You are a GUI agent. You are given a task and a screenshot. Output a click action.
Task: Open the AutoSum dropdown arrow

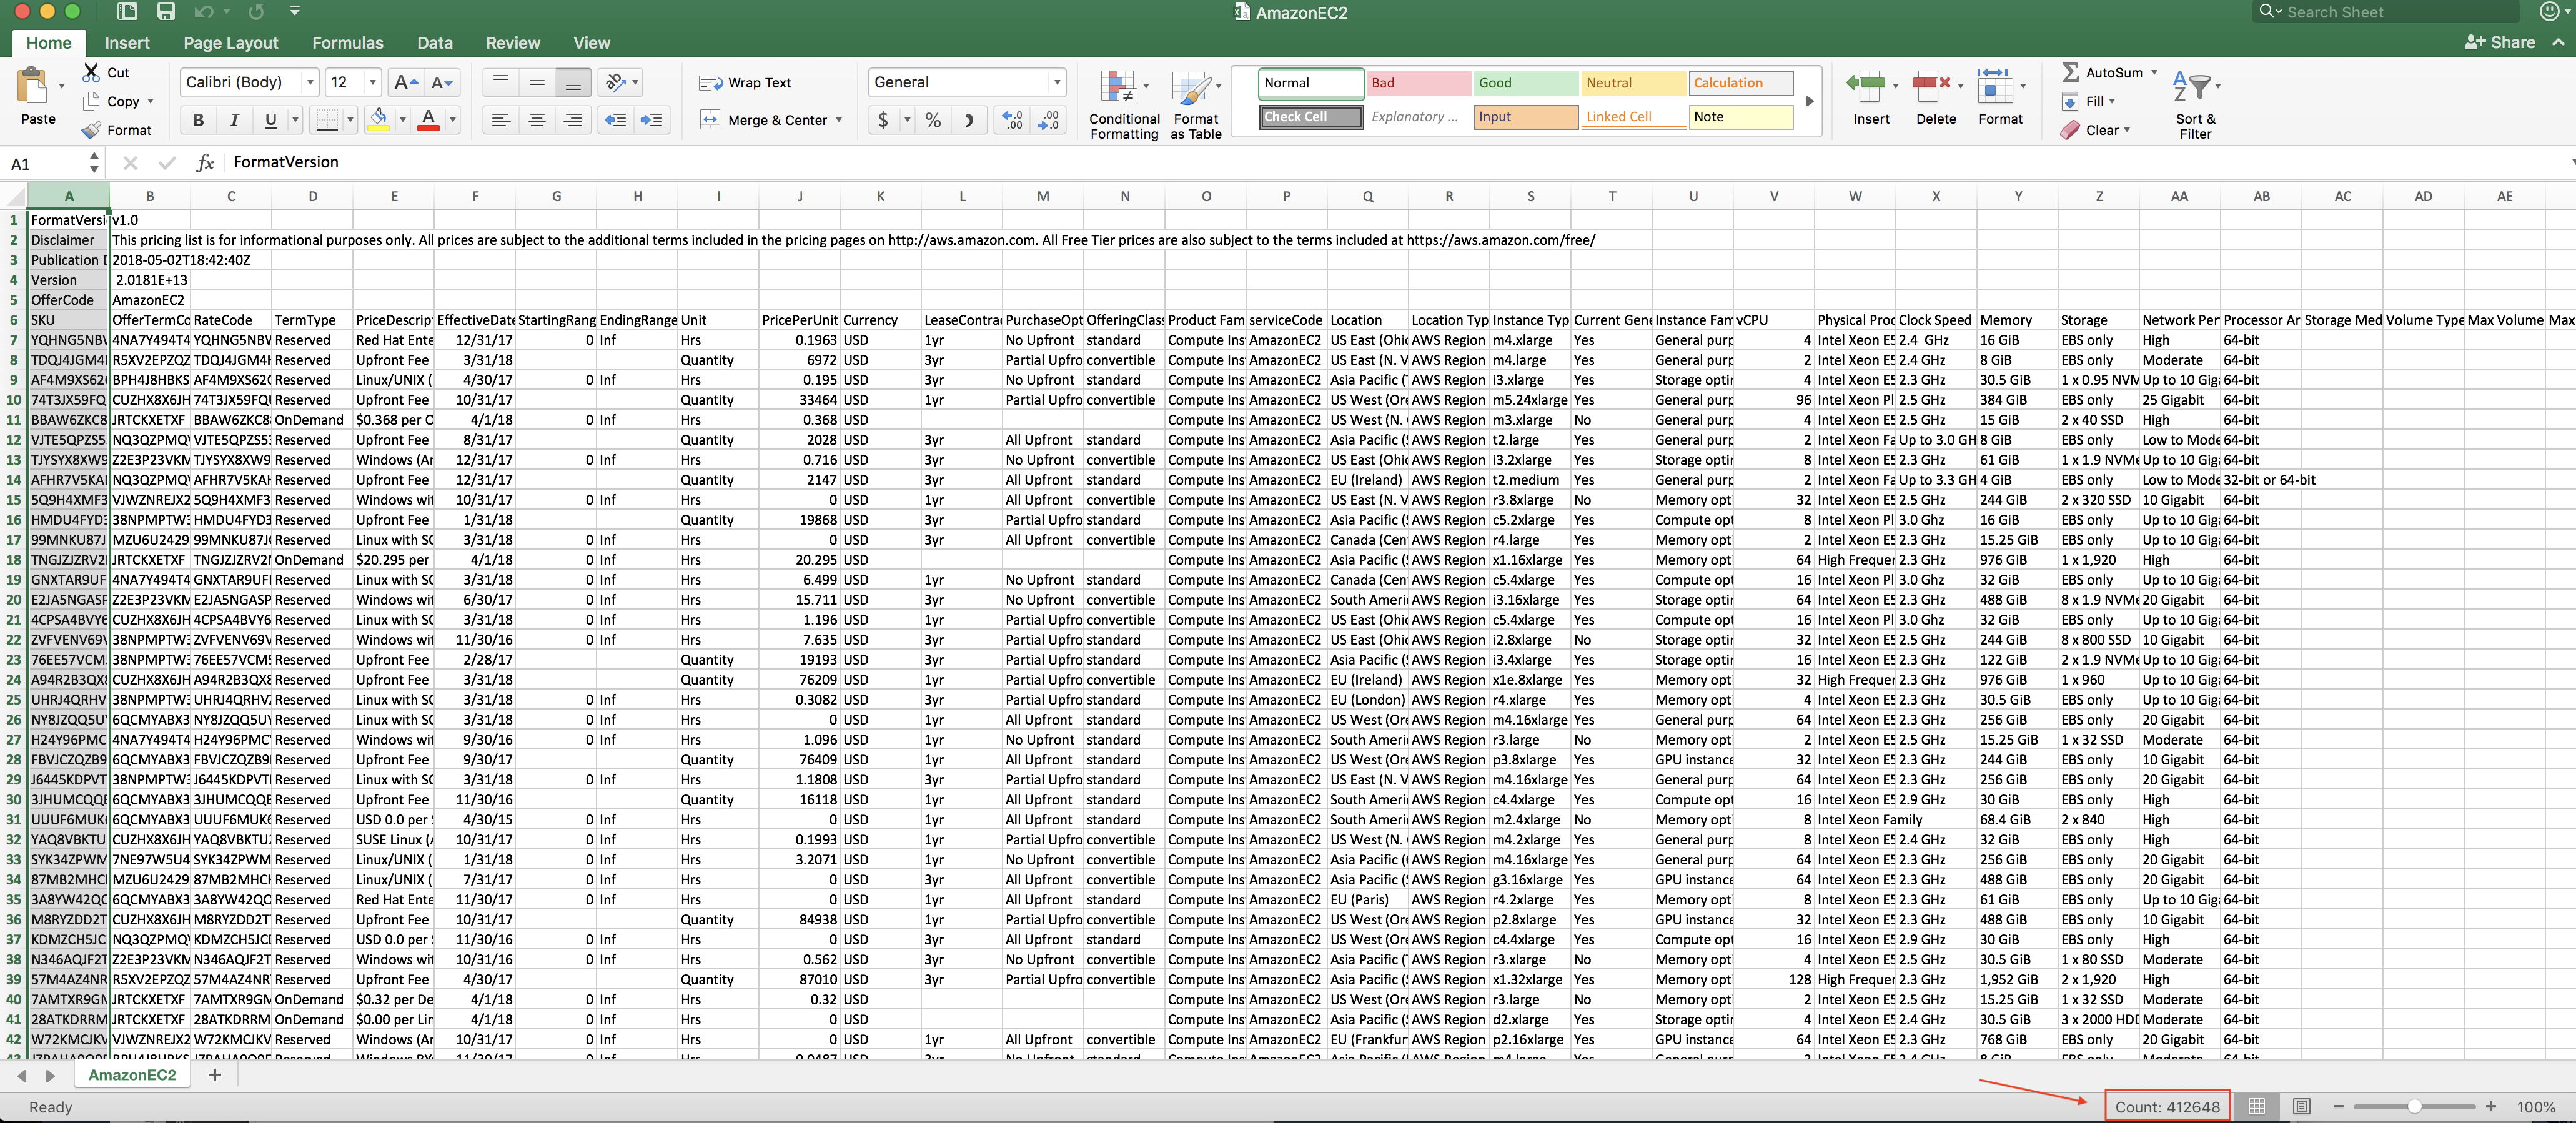coord(2155,72)
